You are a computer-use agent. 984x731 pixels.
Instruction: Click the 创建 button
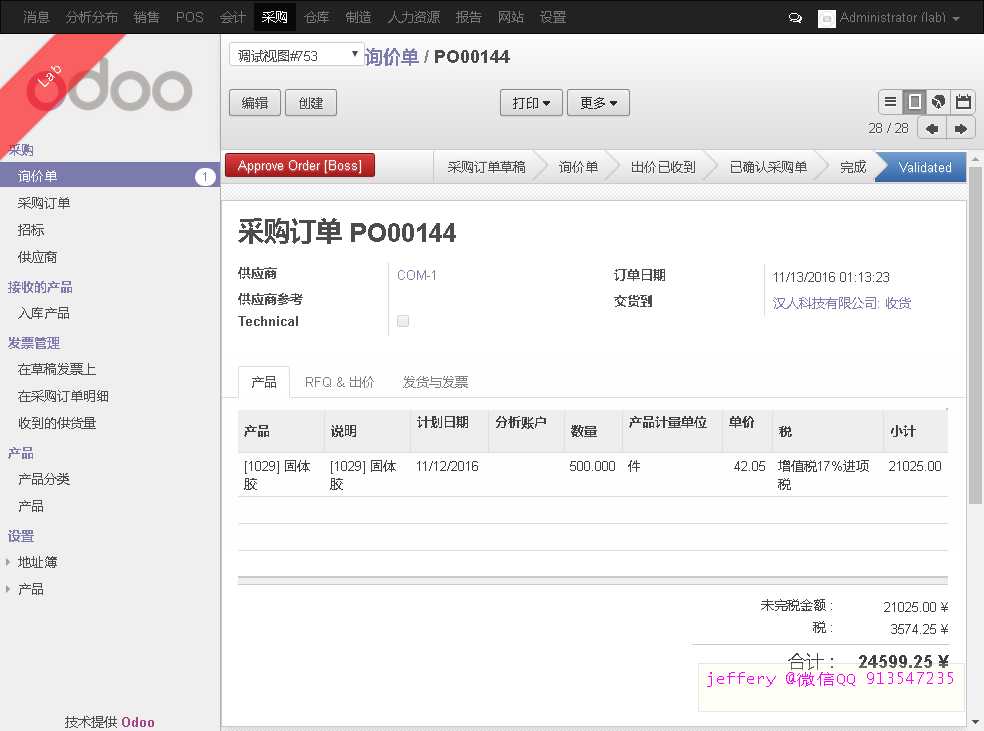(311, 103)
